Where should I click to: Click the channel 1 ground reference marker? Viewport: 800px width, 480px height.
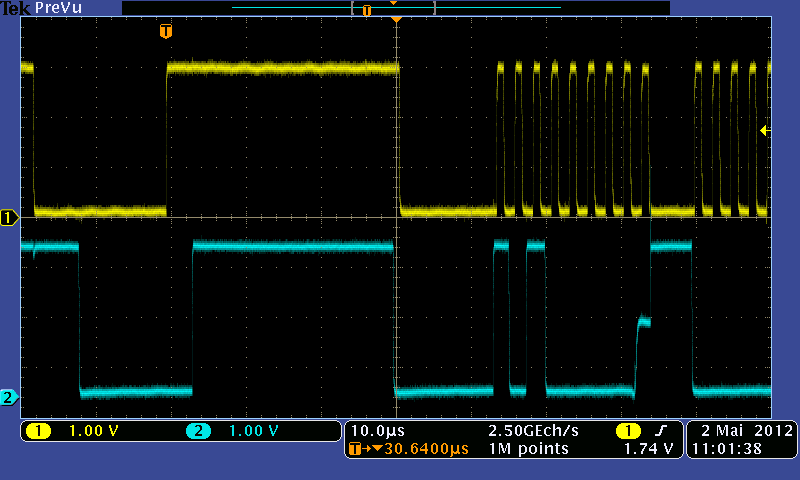click(x=9, y=218)
